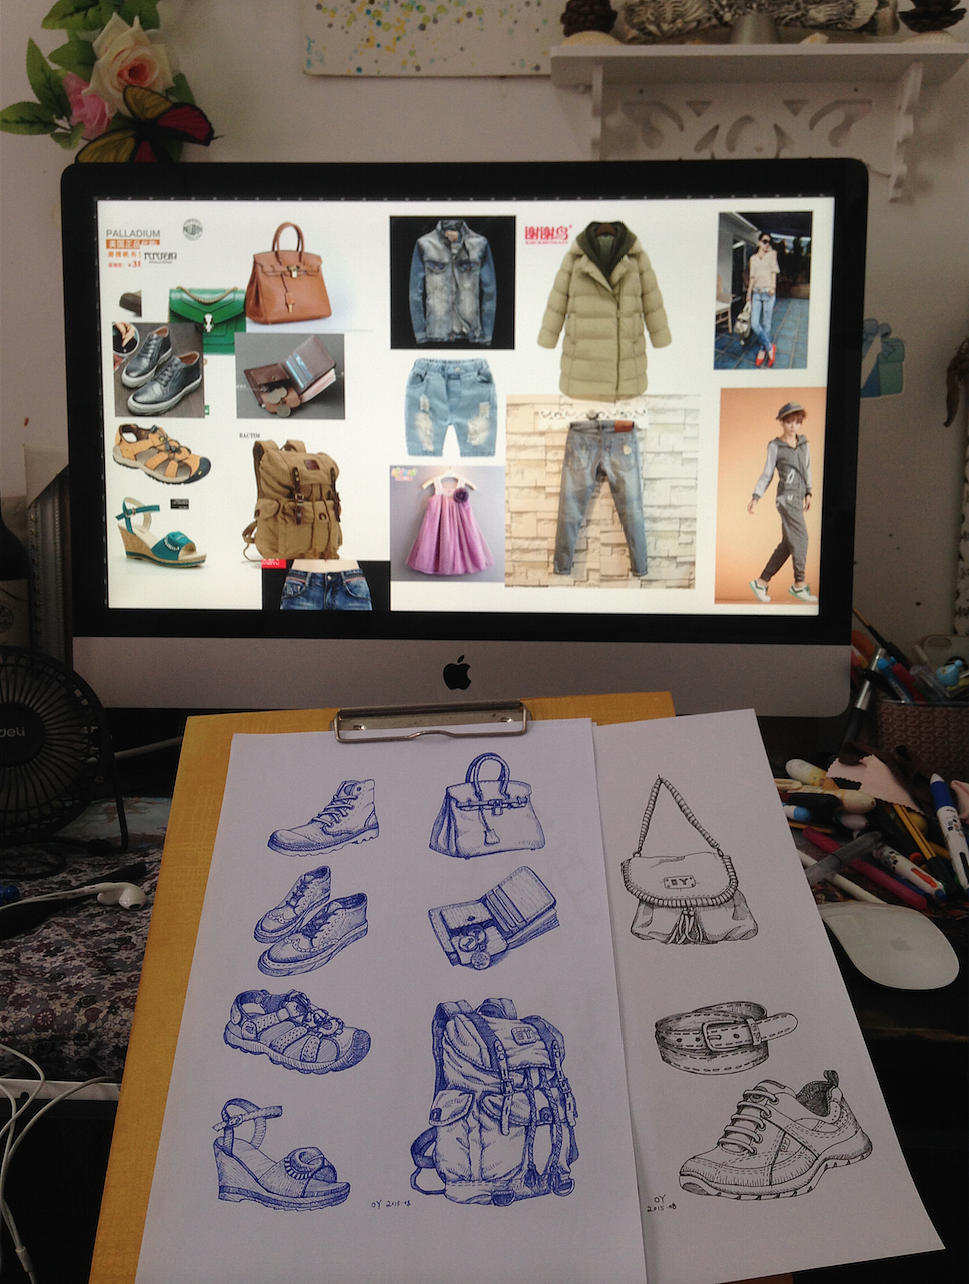Open the khaki canvas backpack image
The image size is (969, 1284).
coord(294,500)
